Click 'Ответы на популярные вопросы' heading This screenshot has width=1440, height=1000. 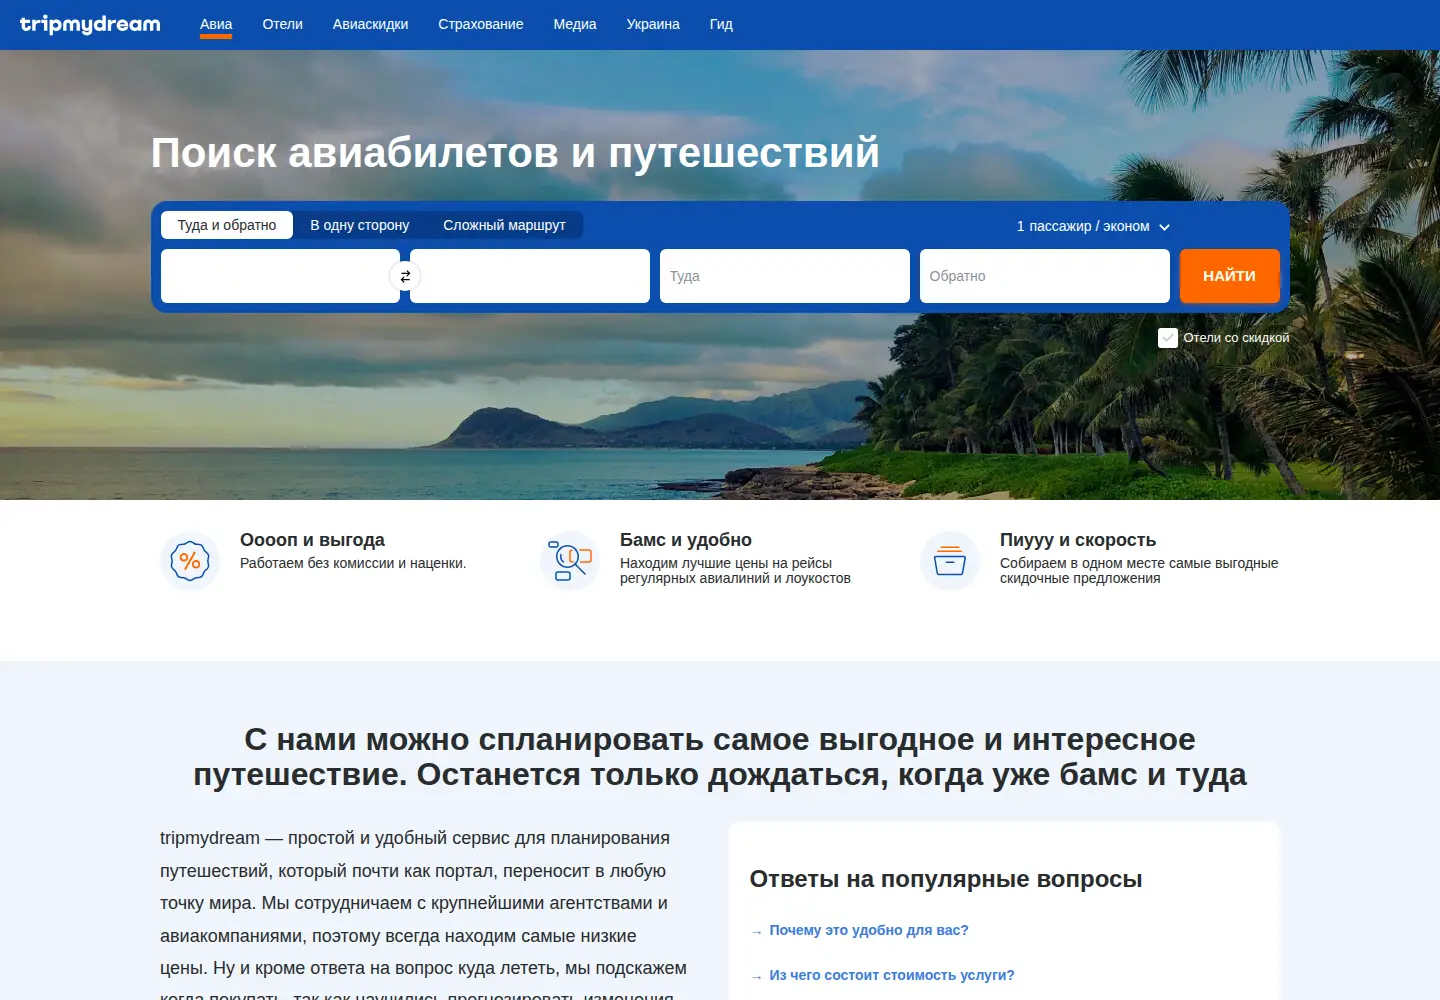point(946,879)
